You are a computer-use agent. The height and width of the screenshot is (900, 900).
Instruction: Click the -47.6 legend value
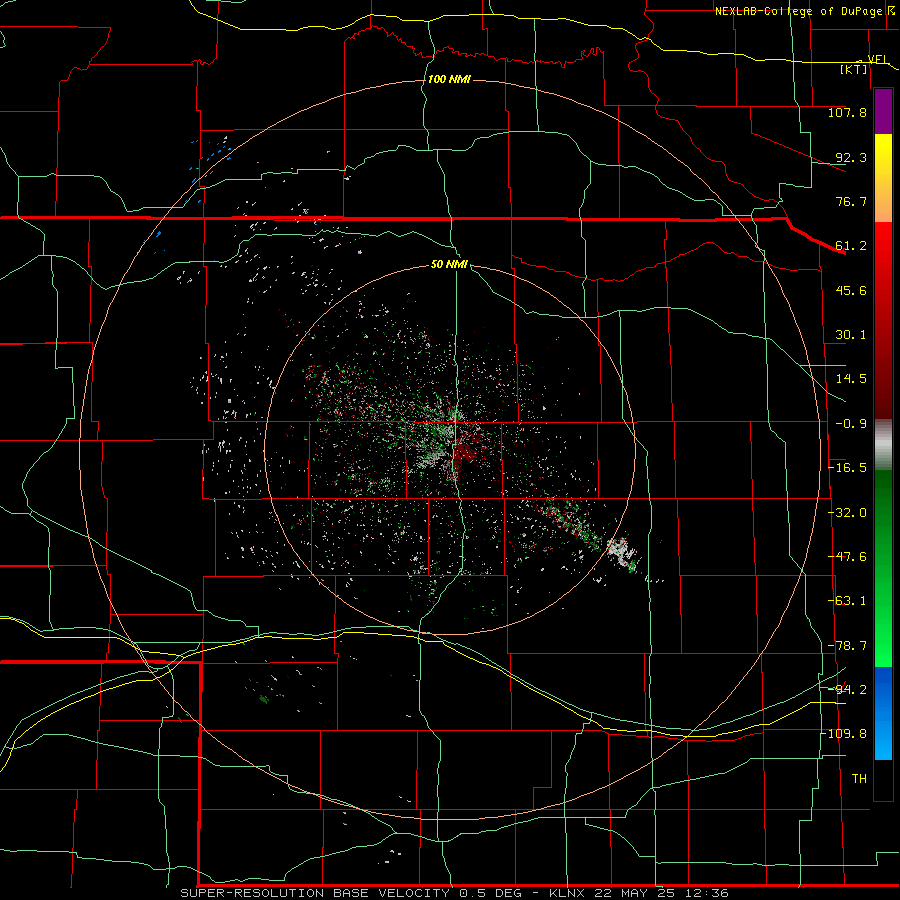[x=847, y=557]
